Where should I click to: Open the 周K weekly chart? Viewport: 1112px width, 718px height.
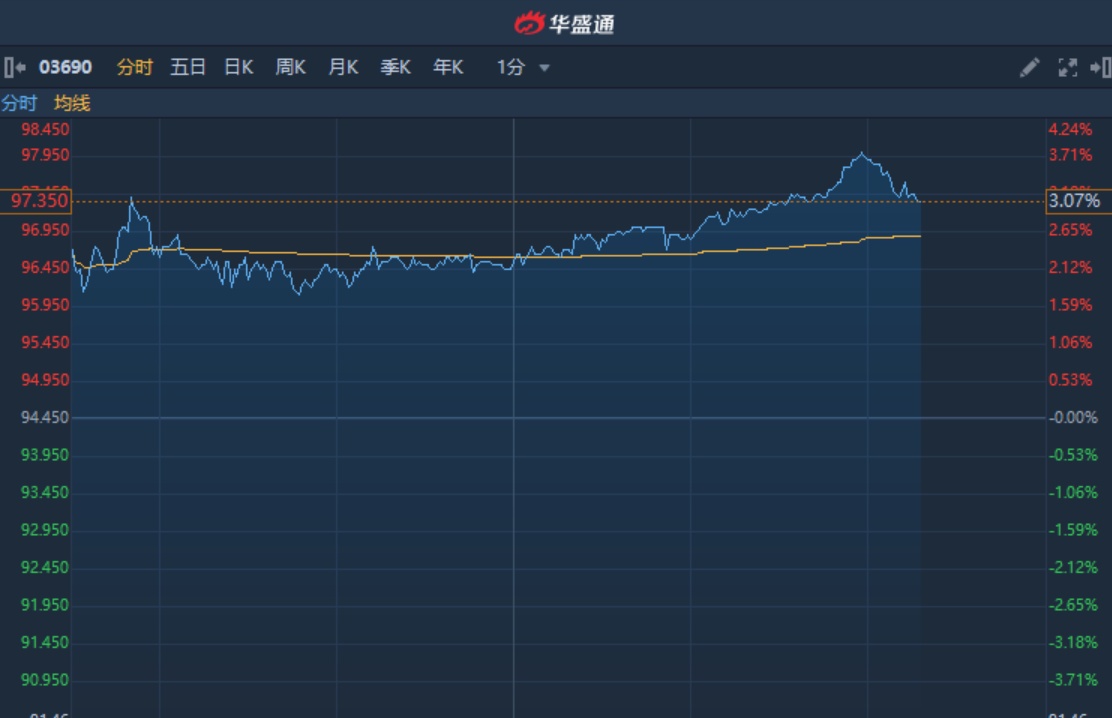click(x=290, y=68)
